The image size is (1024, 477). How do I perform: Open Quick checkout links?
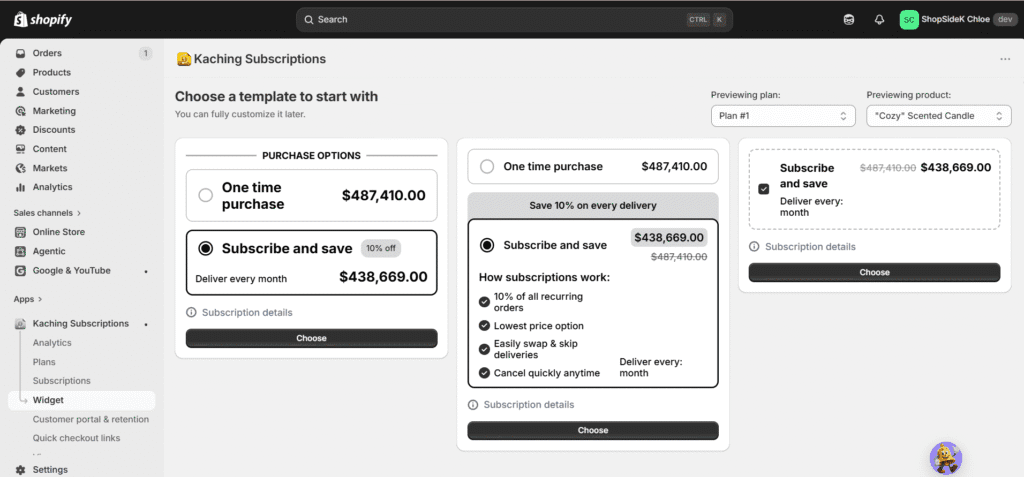click(x=76, y=438)
